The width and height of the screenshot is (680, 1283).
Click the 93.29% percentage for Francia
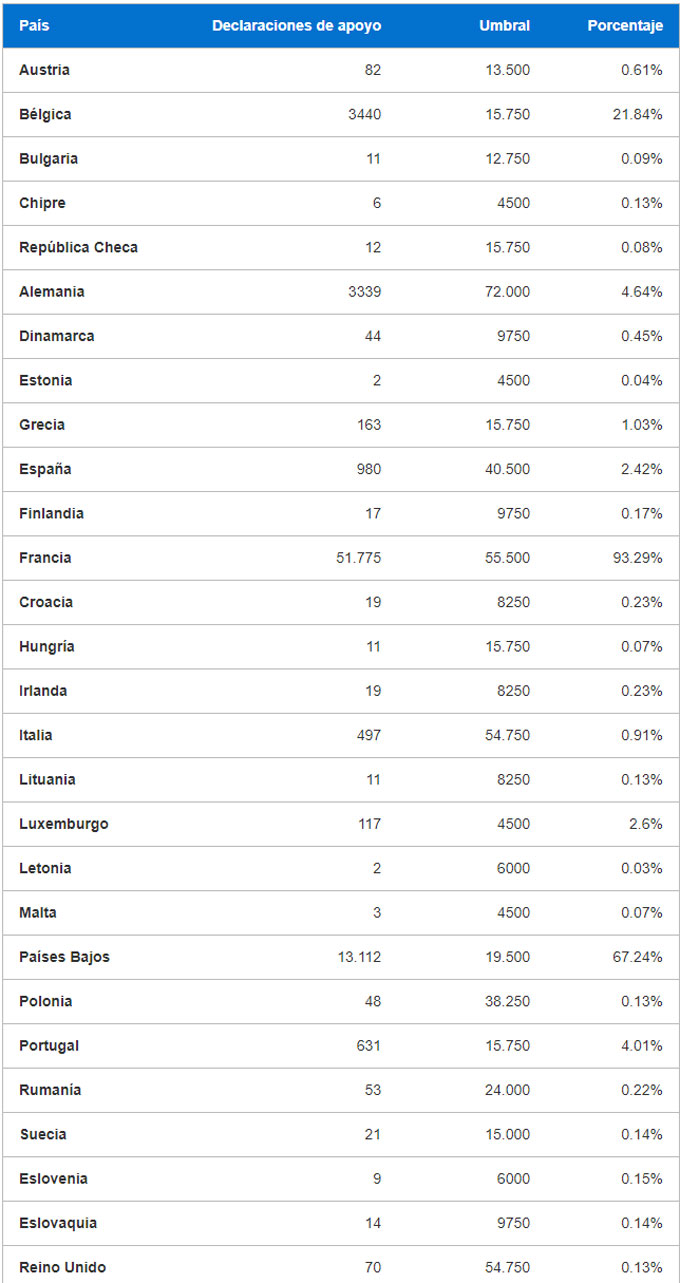pyautogui.click(x=637, y=558)
